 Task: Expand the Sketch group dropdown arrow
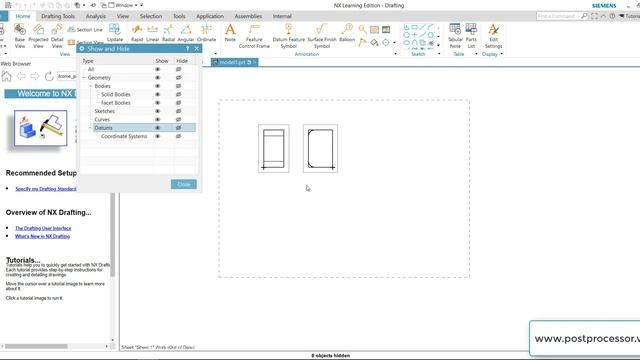click(x=439, y=53)
